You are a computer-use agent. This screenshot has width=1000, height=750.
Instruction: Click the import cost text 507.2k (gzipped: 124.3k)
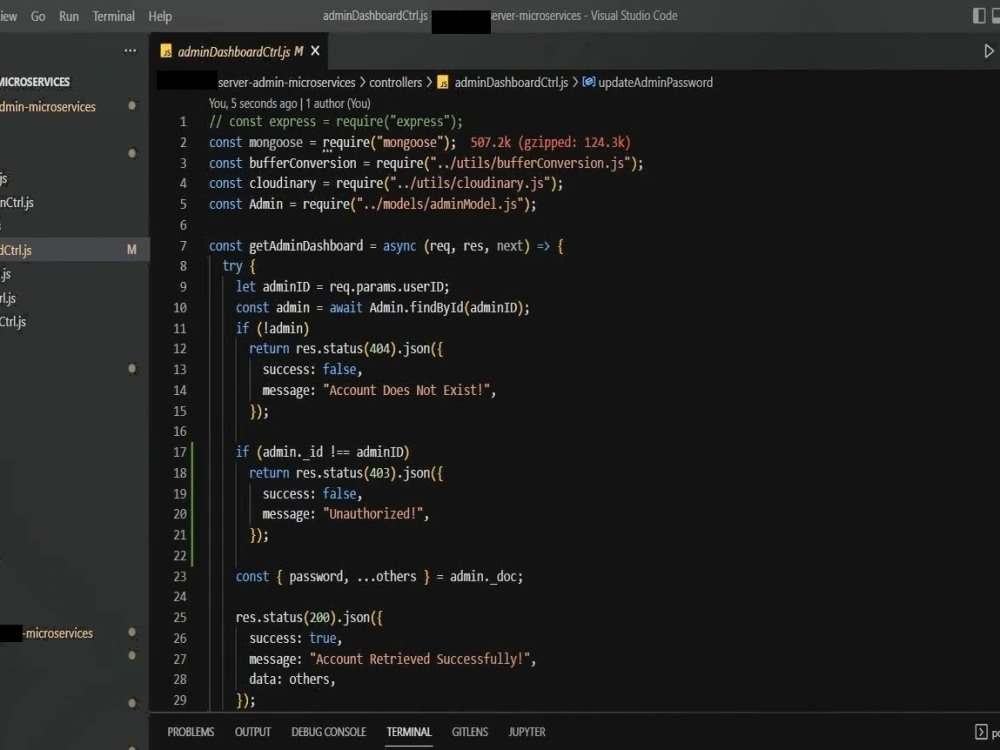click(550, 142)
